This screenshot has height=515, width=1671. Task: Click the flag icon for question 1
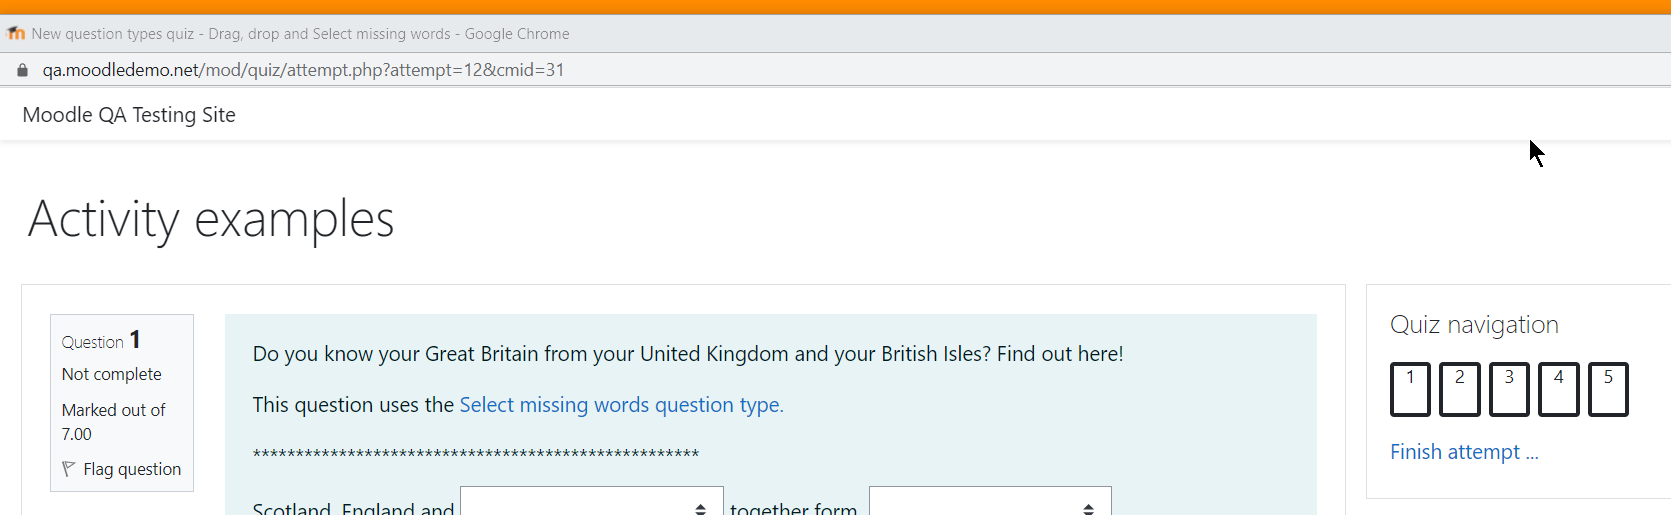69,469
